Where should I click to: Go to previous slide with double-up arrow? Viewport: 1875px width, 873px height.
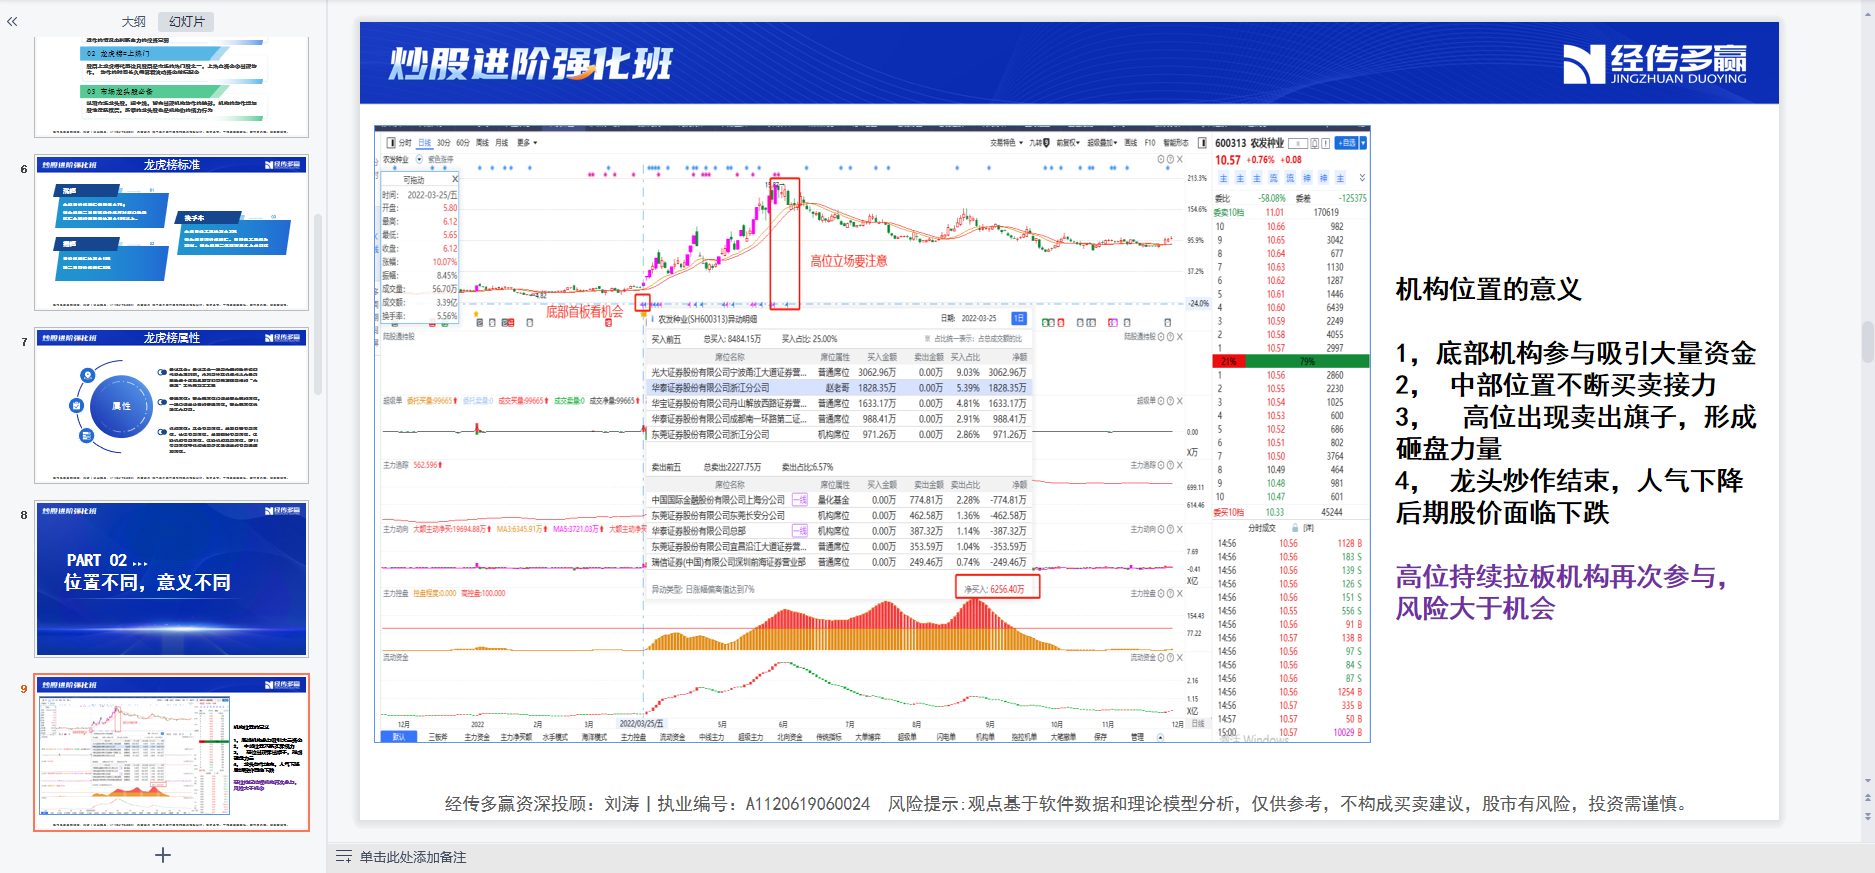1867,798
